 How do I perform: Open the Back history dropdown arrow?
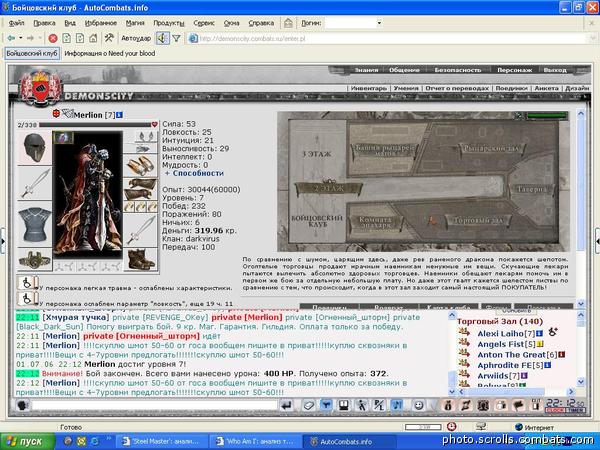coord(21,38)
